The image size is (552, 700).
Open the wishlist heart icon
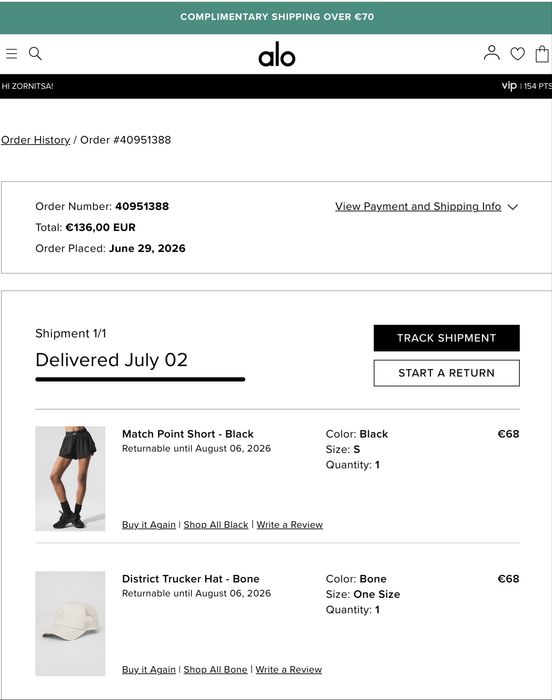[518, 54]
